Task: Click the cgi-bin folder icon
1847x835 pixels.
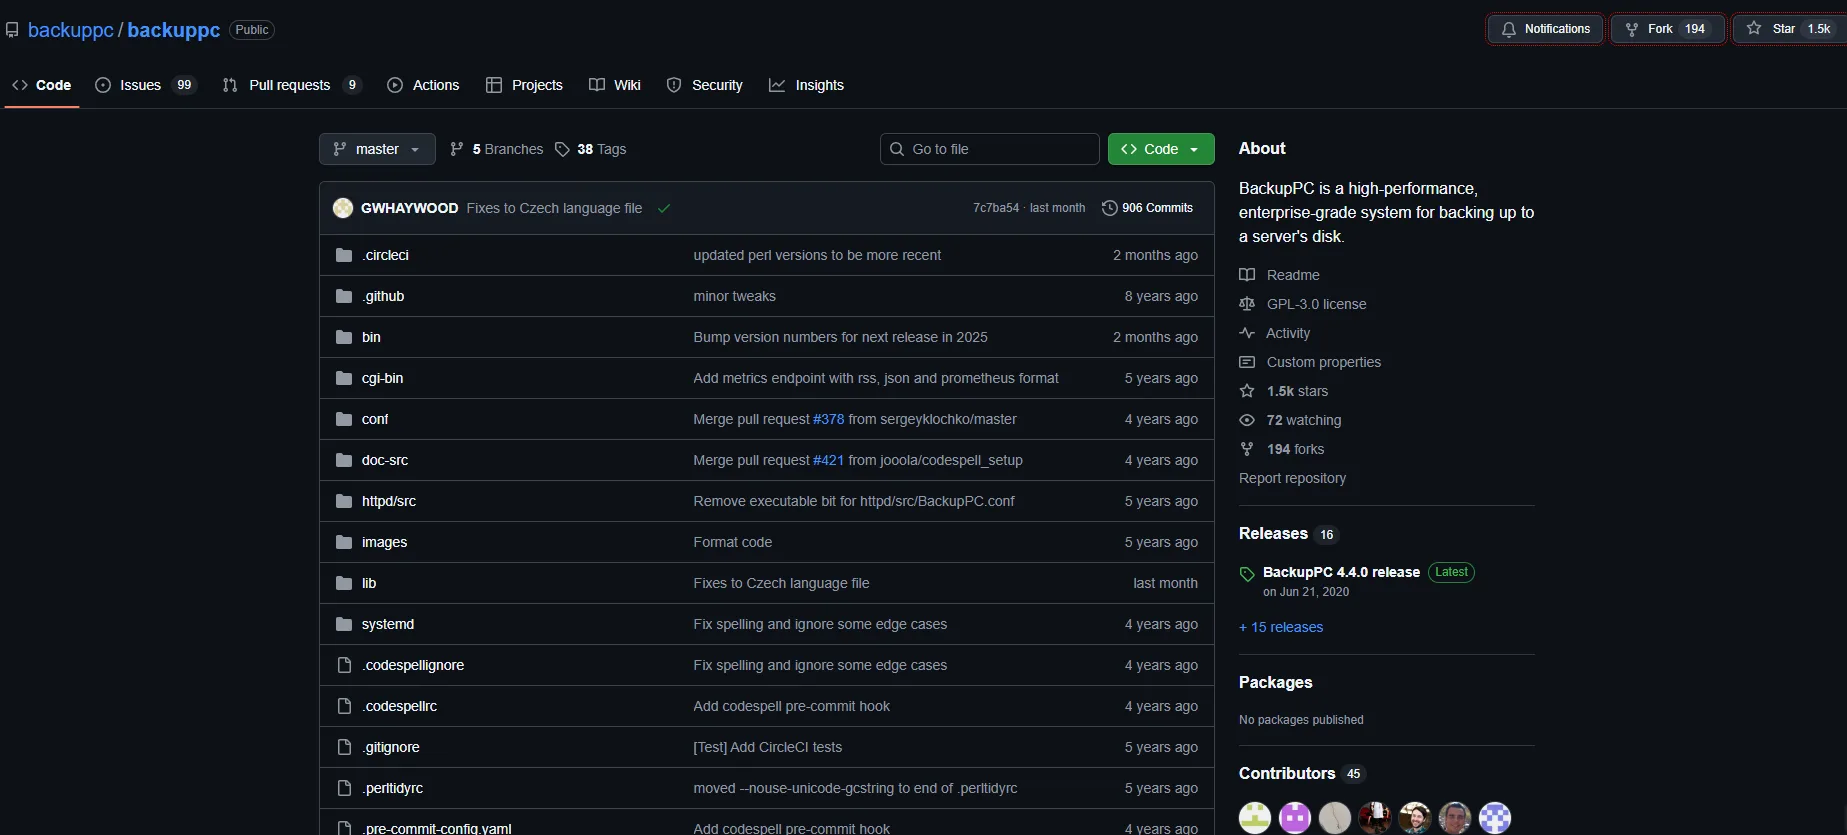Action: click(344, 378)
